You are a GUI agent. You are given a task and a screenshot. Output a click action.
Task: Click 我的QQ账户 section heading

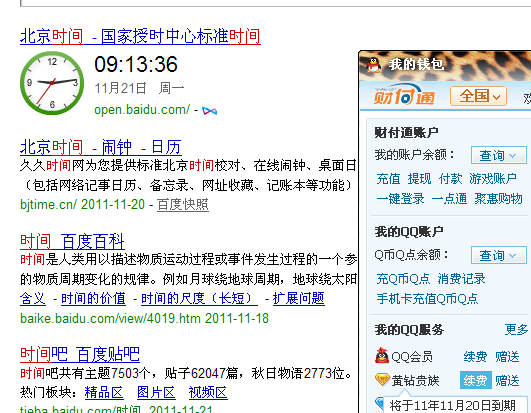(x=409, y=232)
